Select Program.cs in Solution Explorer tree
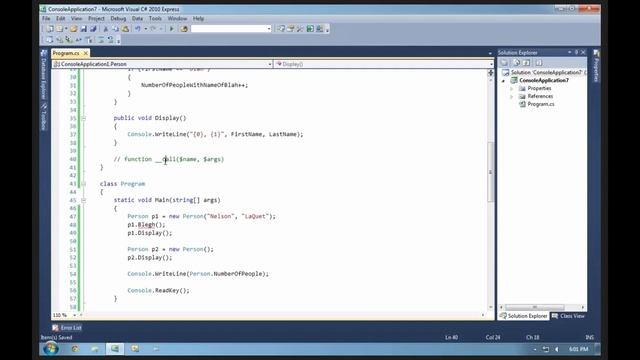Viewport: 640px width, 360px height. pos(540,104)
